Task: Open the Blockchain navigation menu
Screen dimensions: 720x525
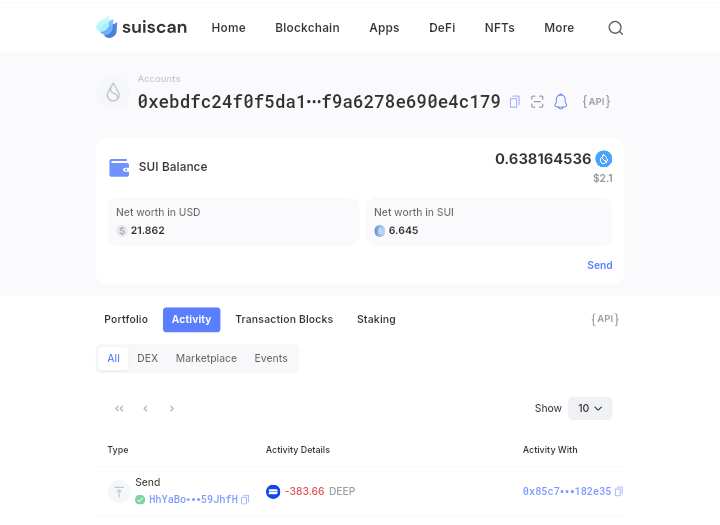Action: point(307,28)
